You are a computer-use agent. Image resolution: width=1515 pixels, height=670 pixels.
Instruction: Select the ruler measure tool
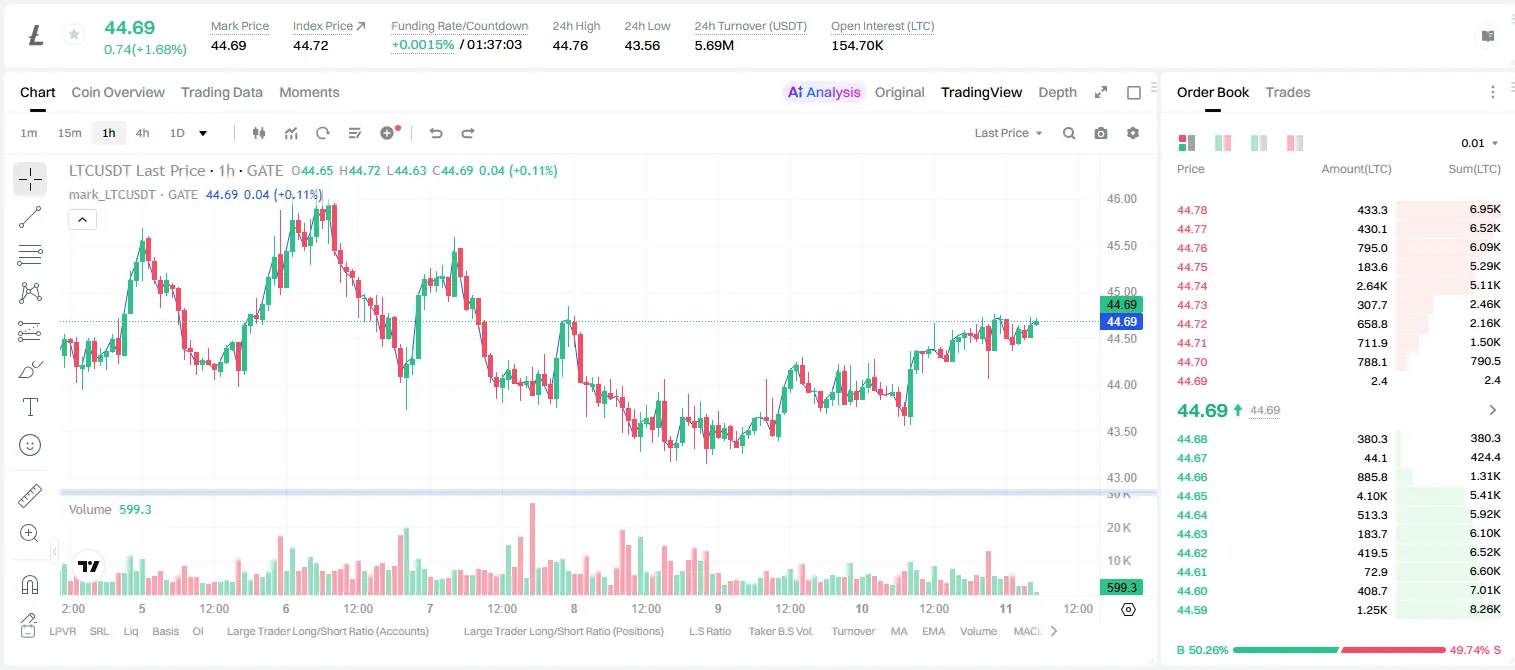pyautogui.click(x=30, y=495)
